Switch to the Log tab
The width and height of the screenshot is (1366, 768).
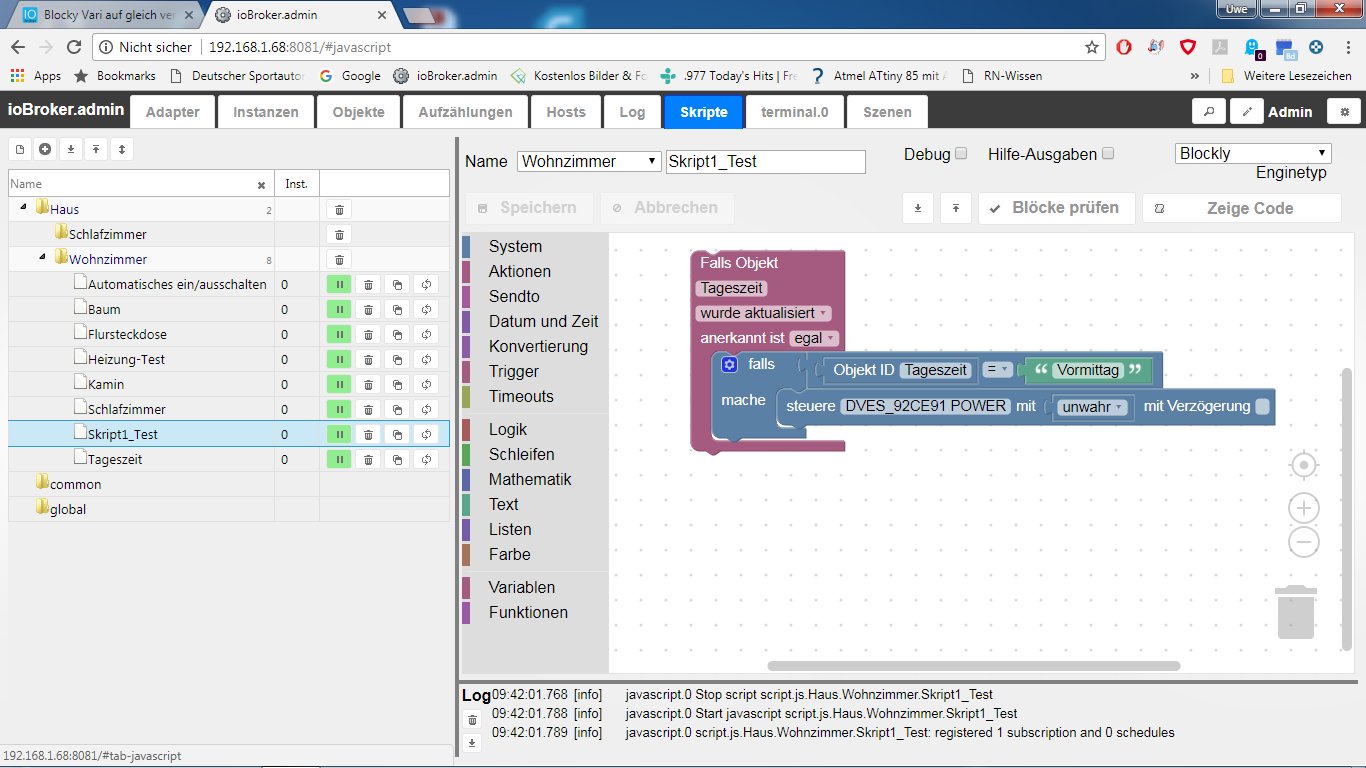point(632,112)
